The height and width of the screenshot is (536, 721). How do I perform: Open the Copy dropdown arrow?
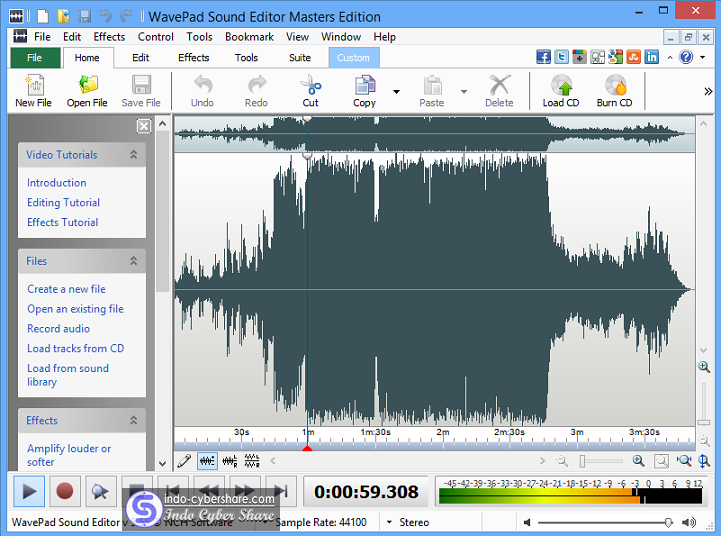tap(396, 91)
